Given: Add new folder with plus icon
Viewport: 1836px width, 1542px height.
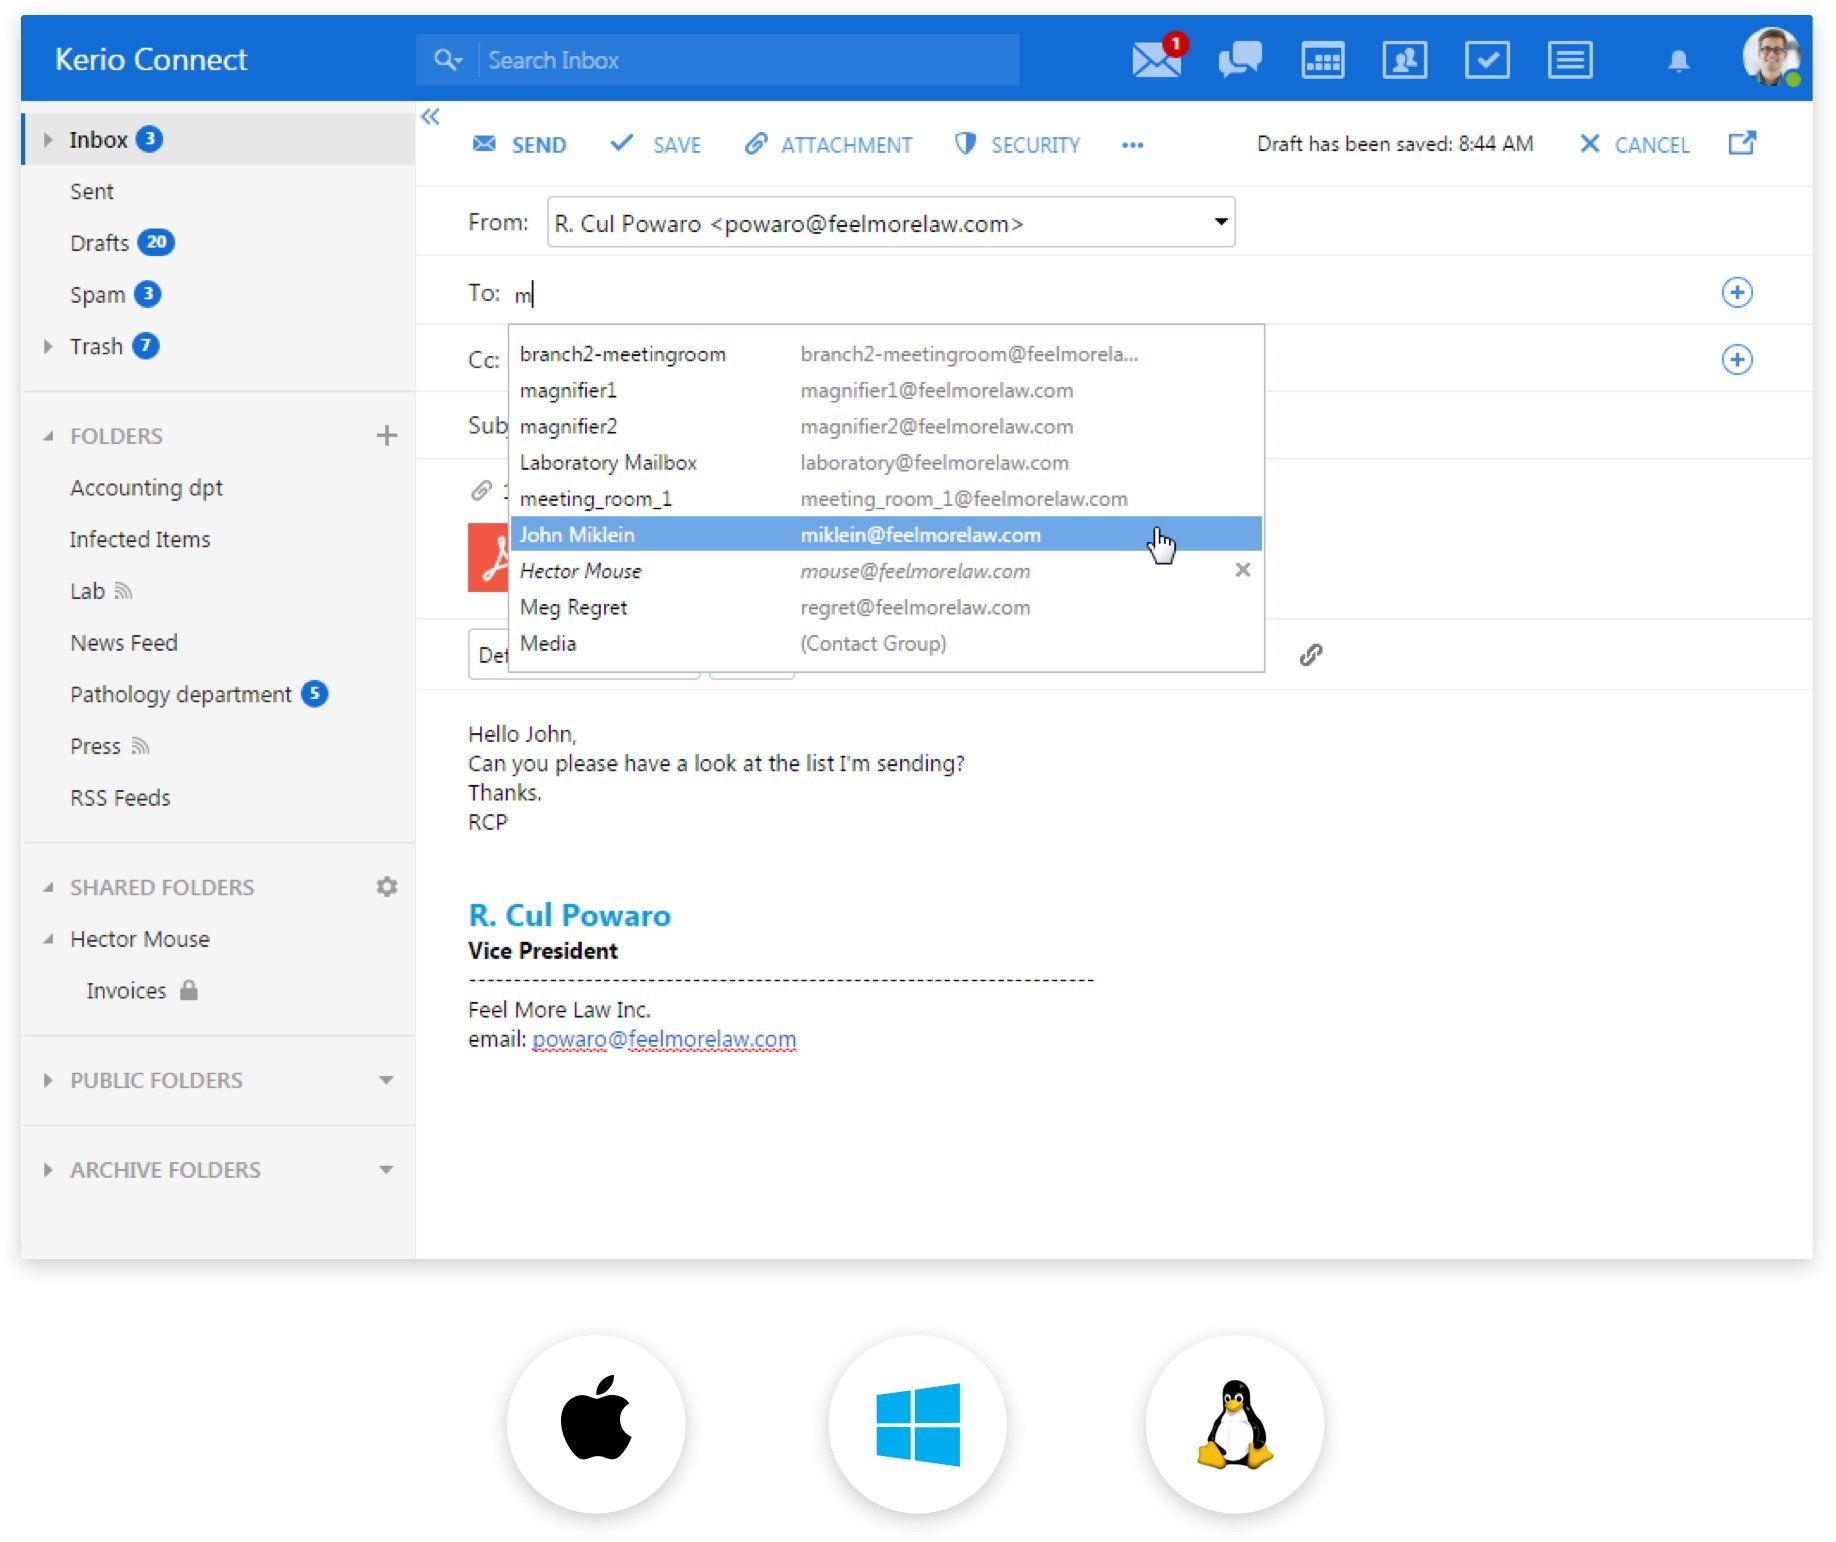Looking at the screenshot, I should pos(387,435).
